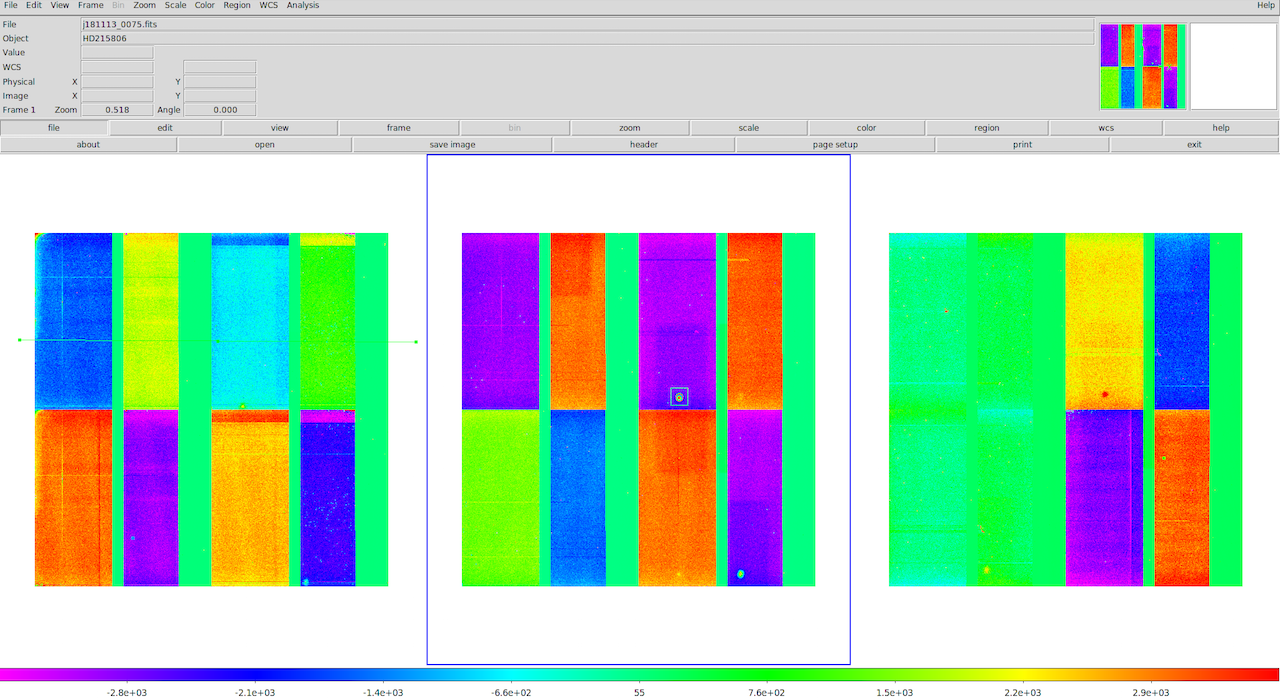Click the 'exit' button
This screenshot has height=700, width=1280.
click(1194, 145)
